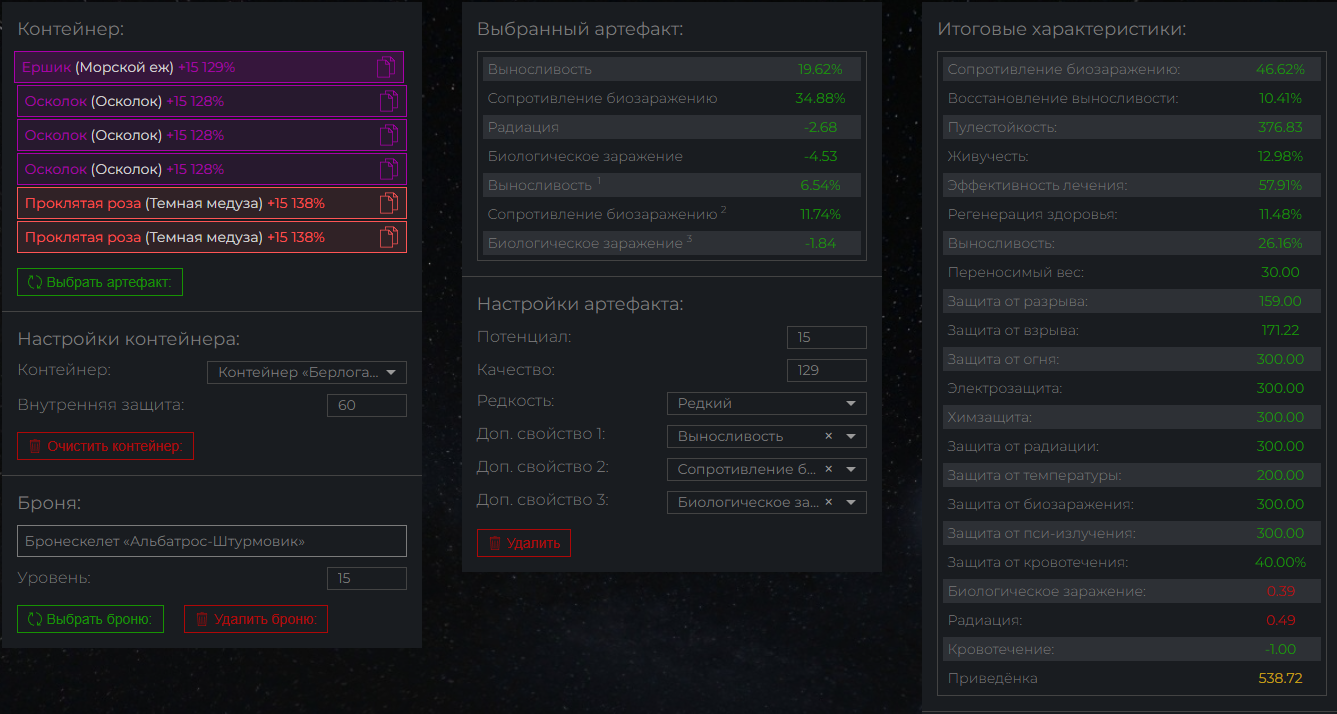Expand the Доп. свойство 3 dropdown arrow
The height and width of the screenshot is (714, 1337).
click(x=851, y=502)
